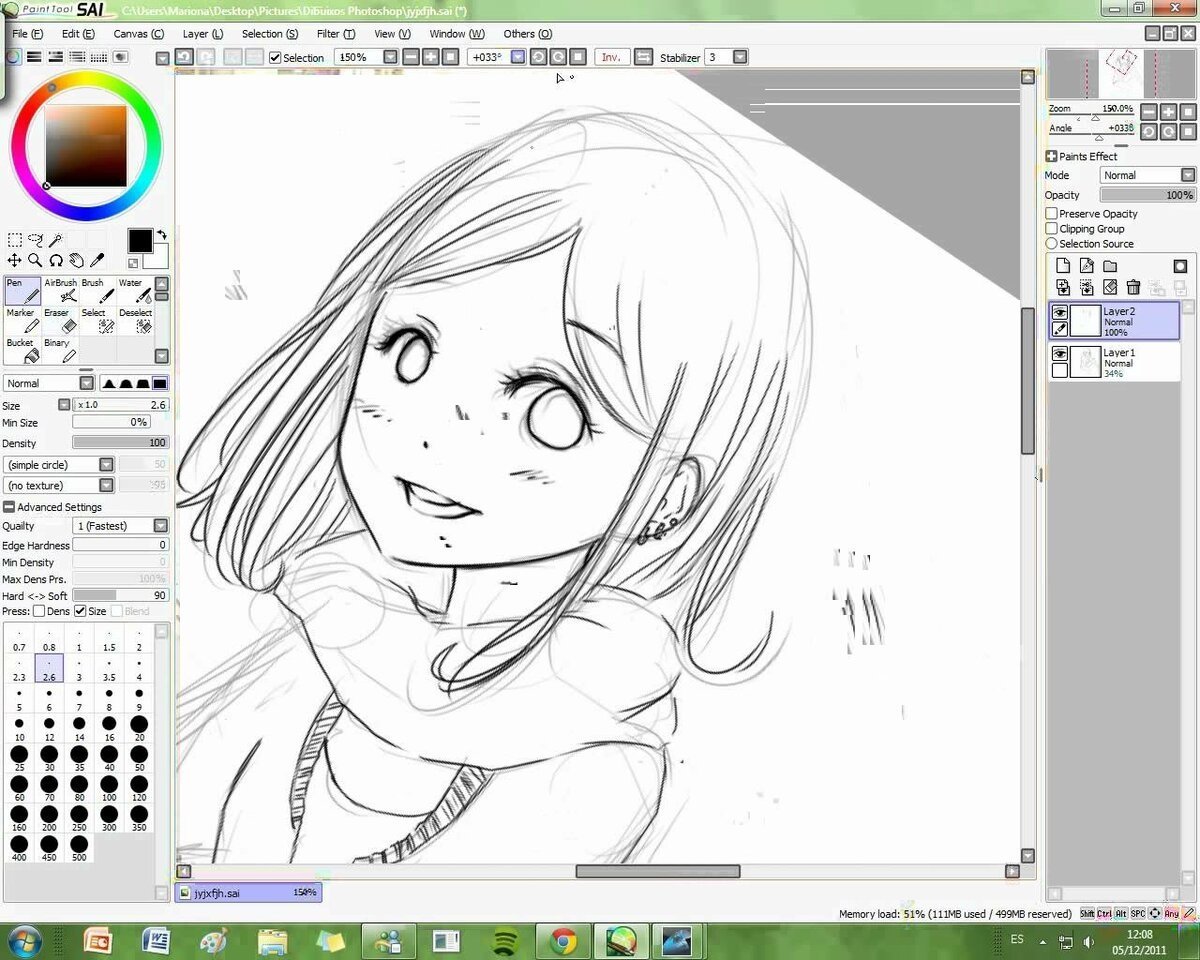Pick the Bucket fill tool
Screen dimensions: 1200x960
tap(24, 351)
